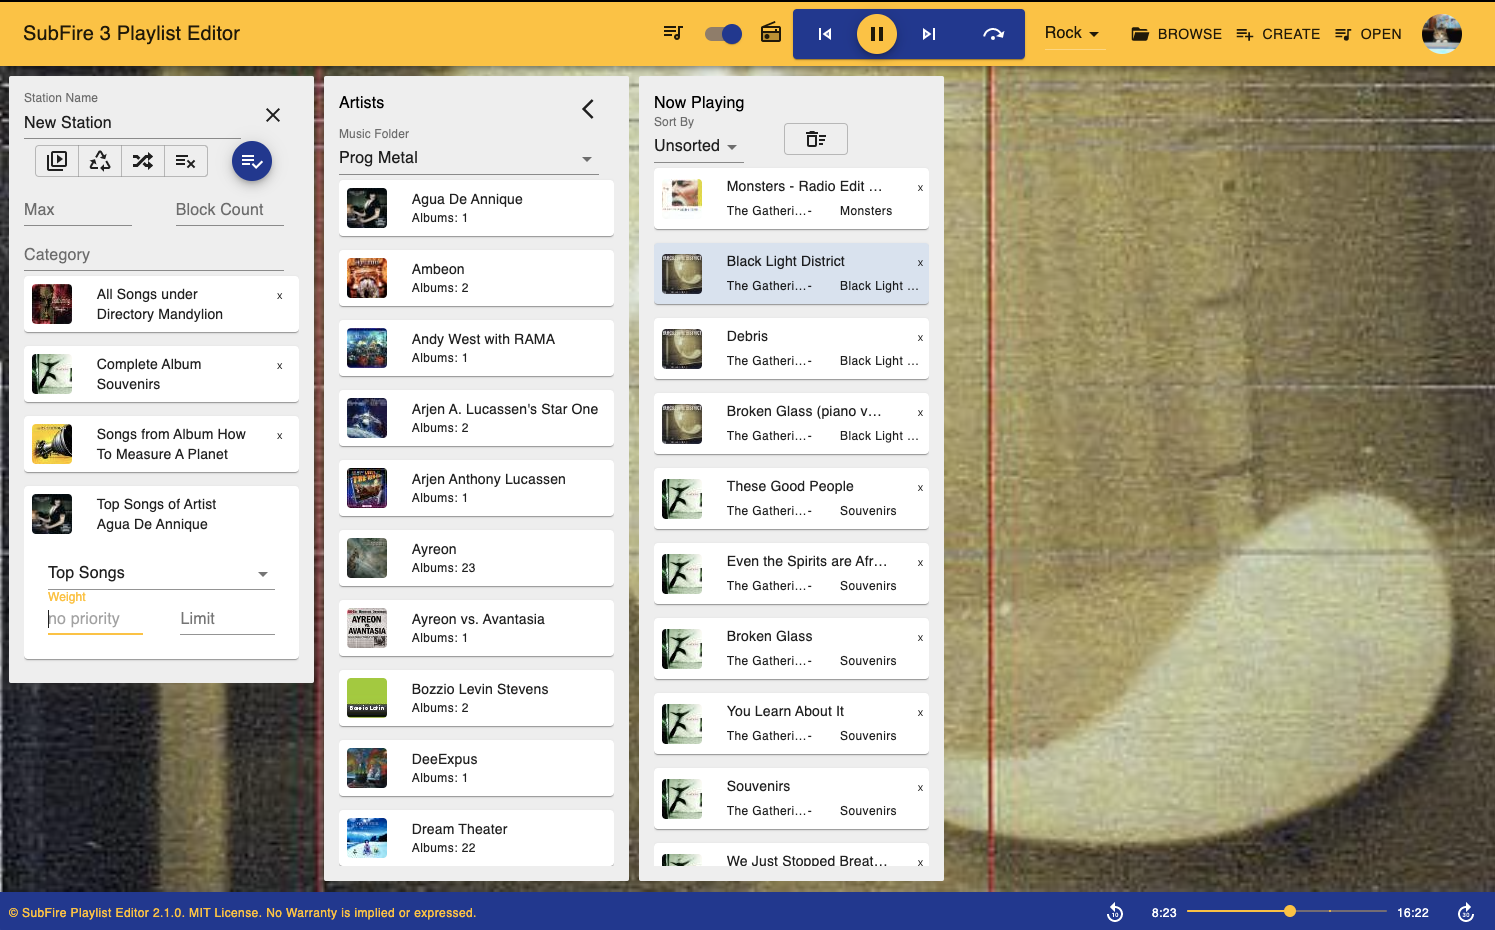Open the radio station icon
This screenshot has height=930, width=1495.
click(771, 33)
